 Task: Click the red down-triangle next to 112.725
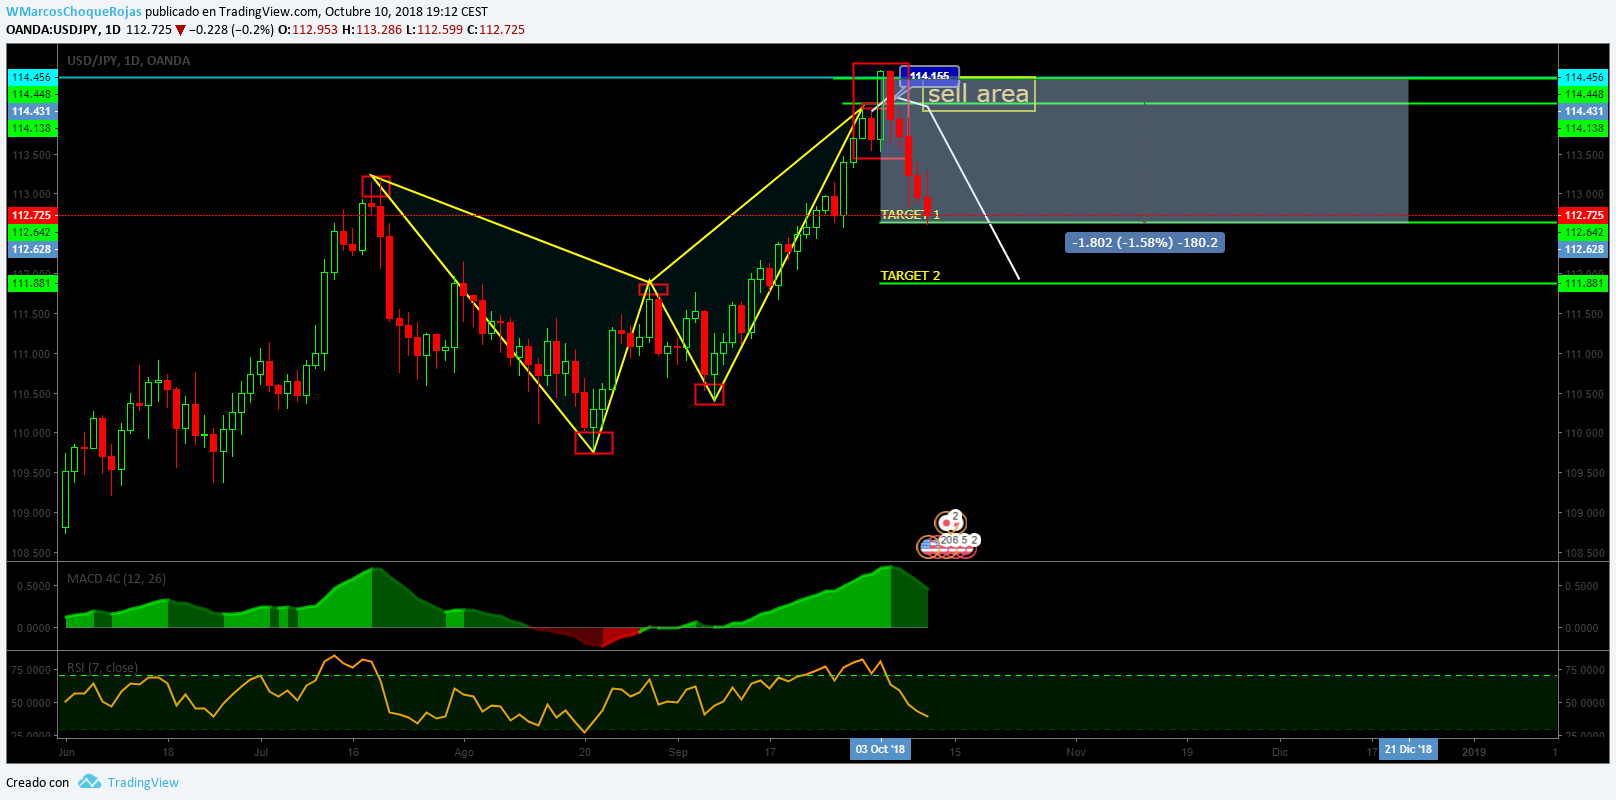tap(180, 30)
